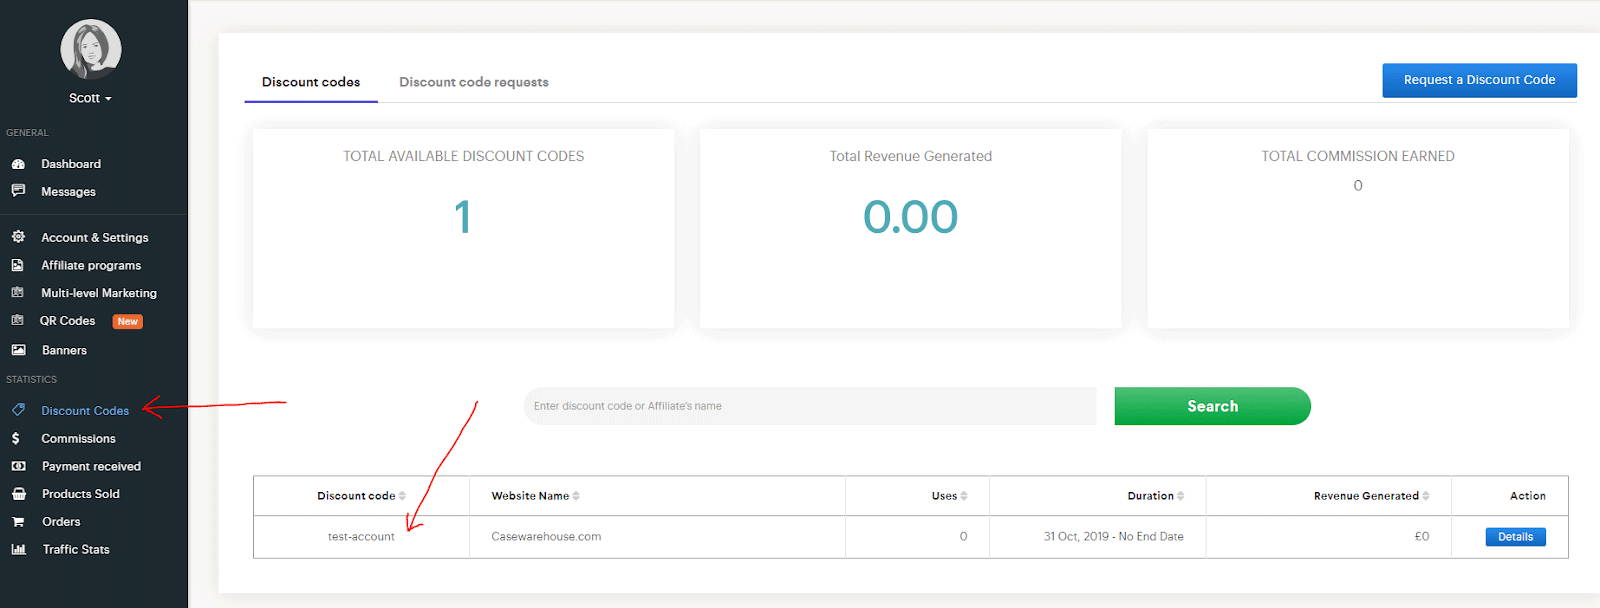Click the test-account discount code cell

click(361, 537)
